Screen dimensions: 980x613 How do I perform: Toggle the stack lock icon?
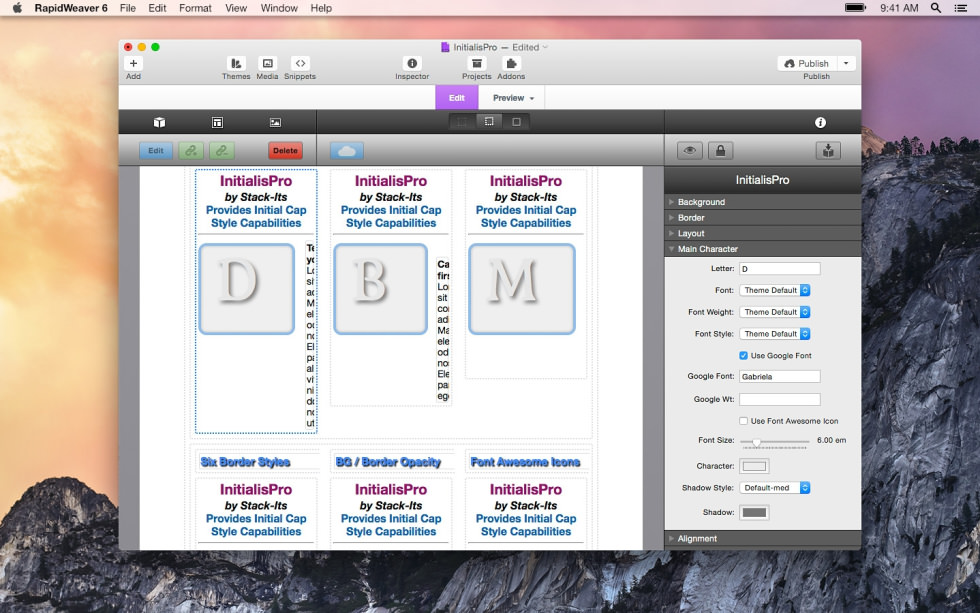pos(720,151)
